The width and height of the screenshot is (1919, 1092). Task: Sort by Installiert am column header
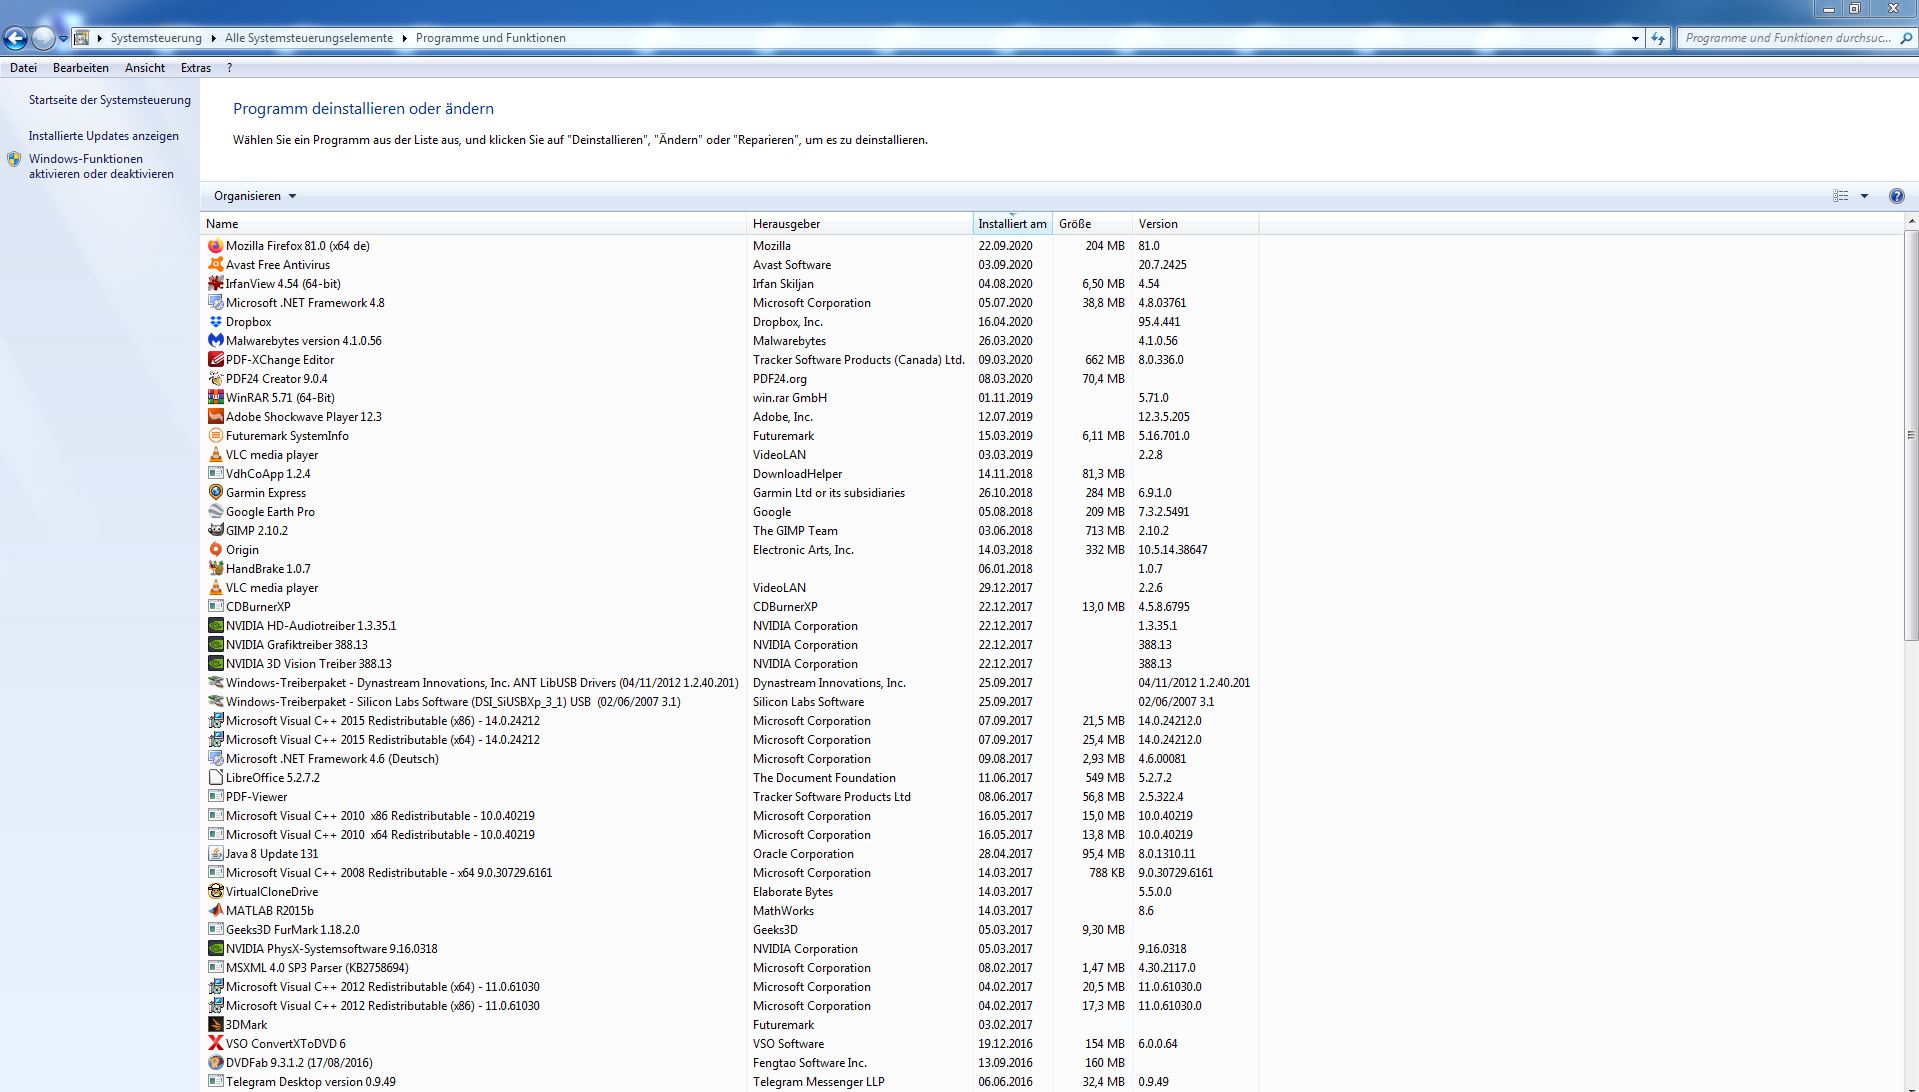tap(1013, 224)
